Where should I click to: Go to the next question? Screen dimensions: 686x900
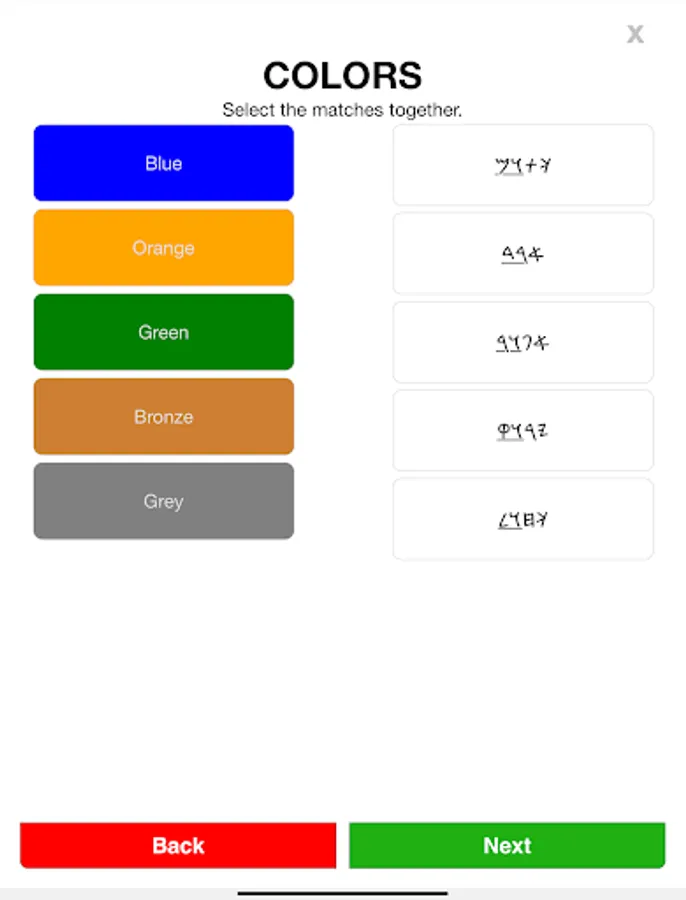tap(507, 846)
